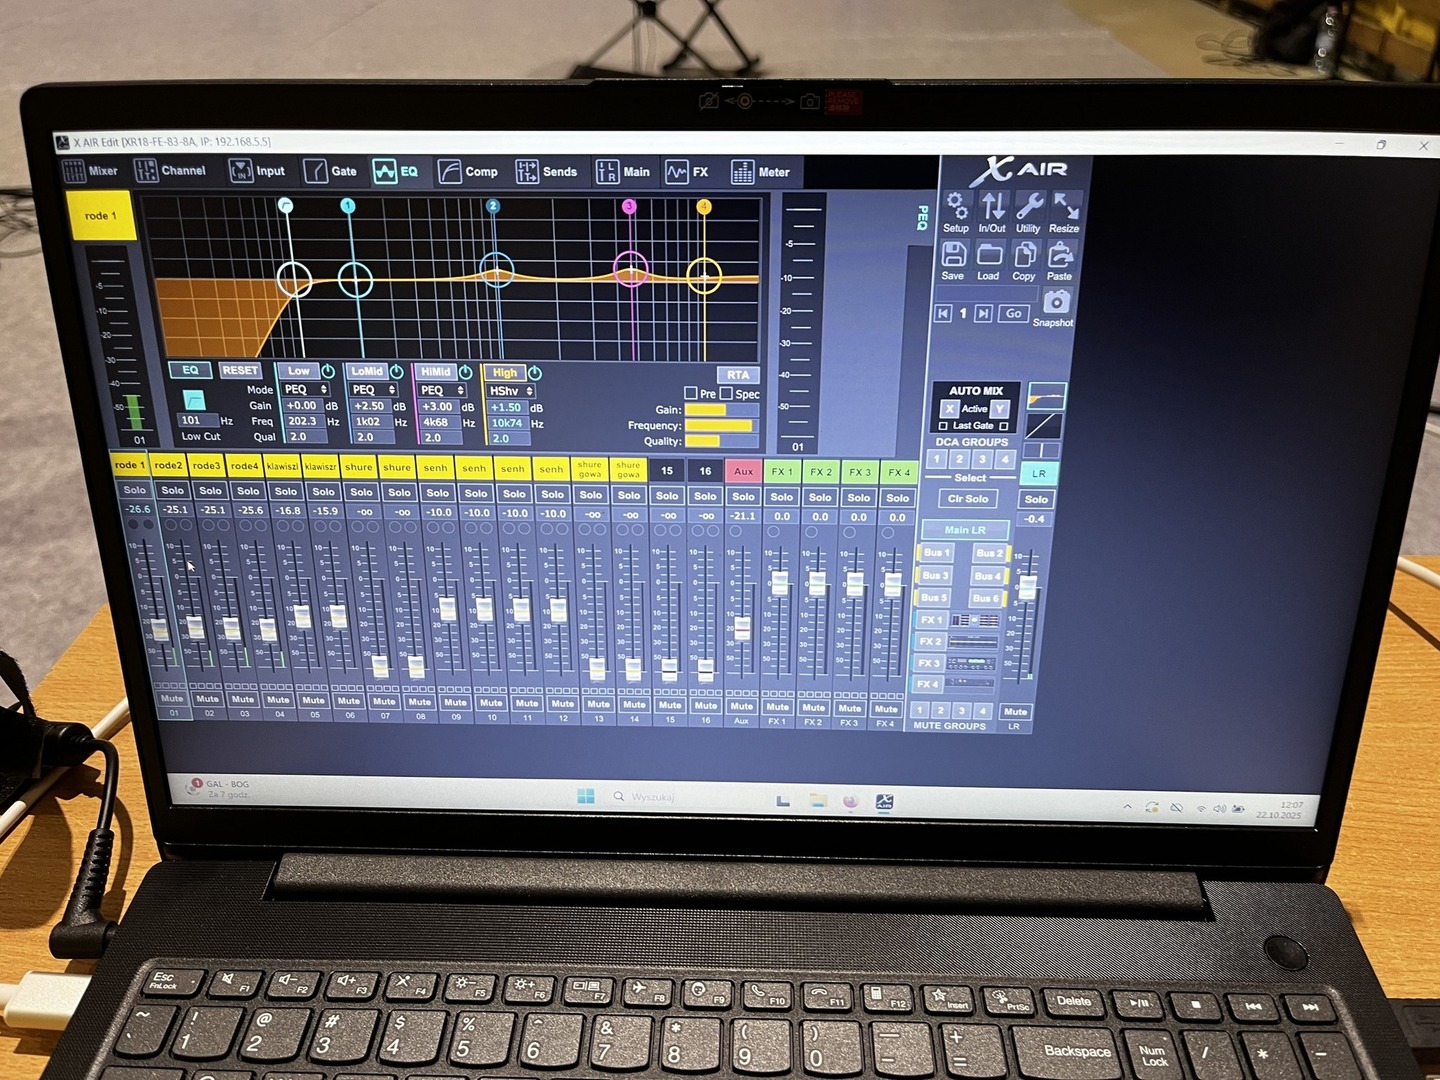Click the Clr Solo button
Viewport: 1440px width, 1080px height.
click(x=968, y=499)
